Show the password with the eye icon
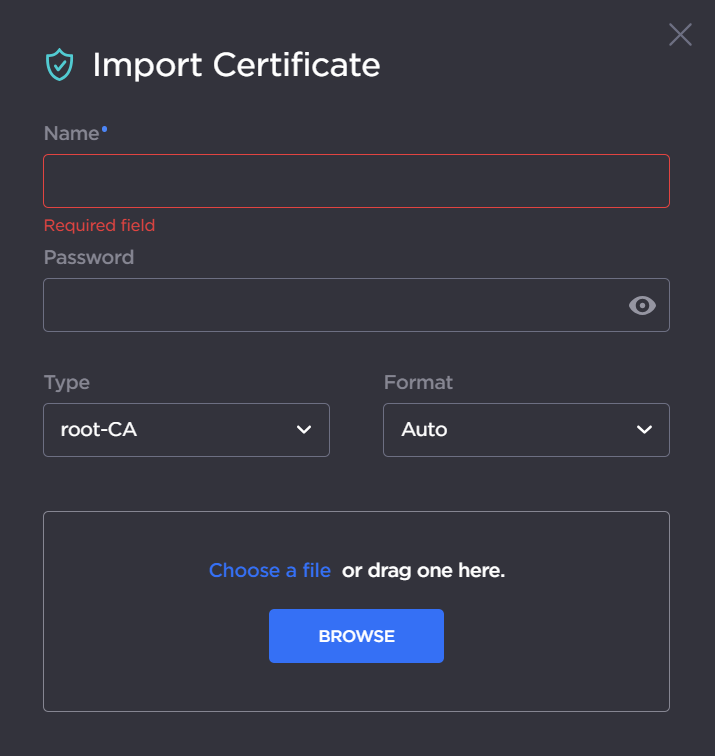This screenshot has height=756, width=715. tap(642, 306)
